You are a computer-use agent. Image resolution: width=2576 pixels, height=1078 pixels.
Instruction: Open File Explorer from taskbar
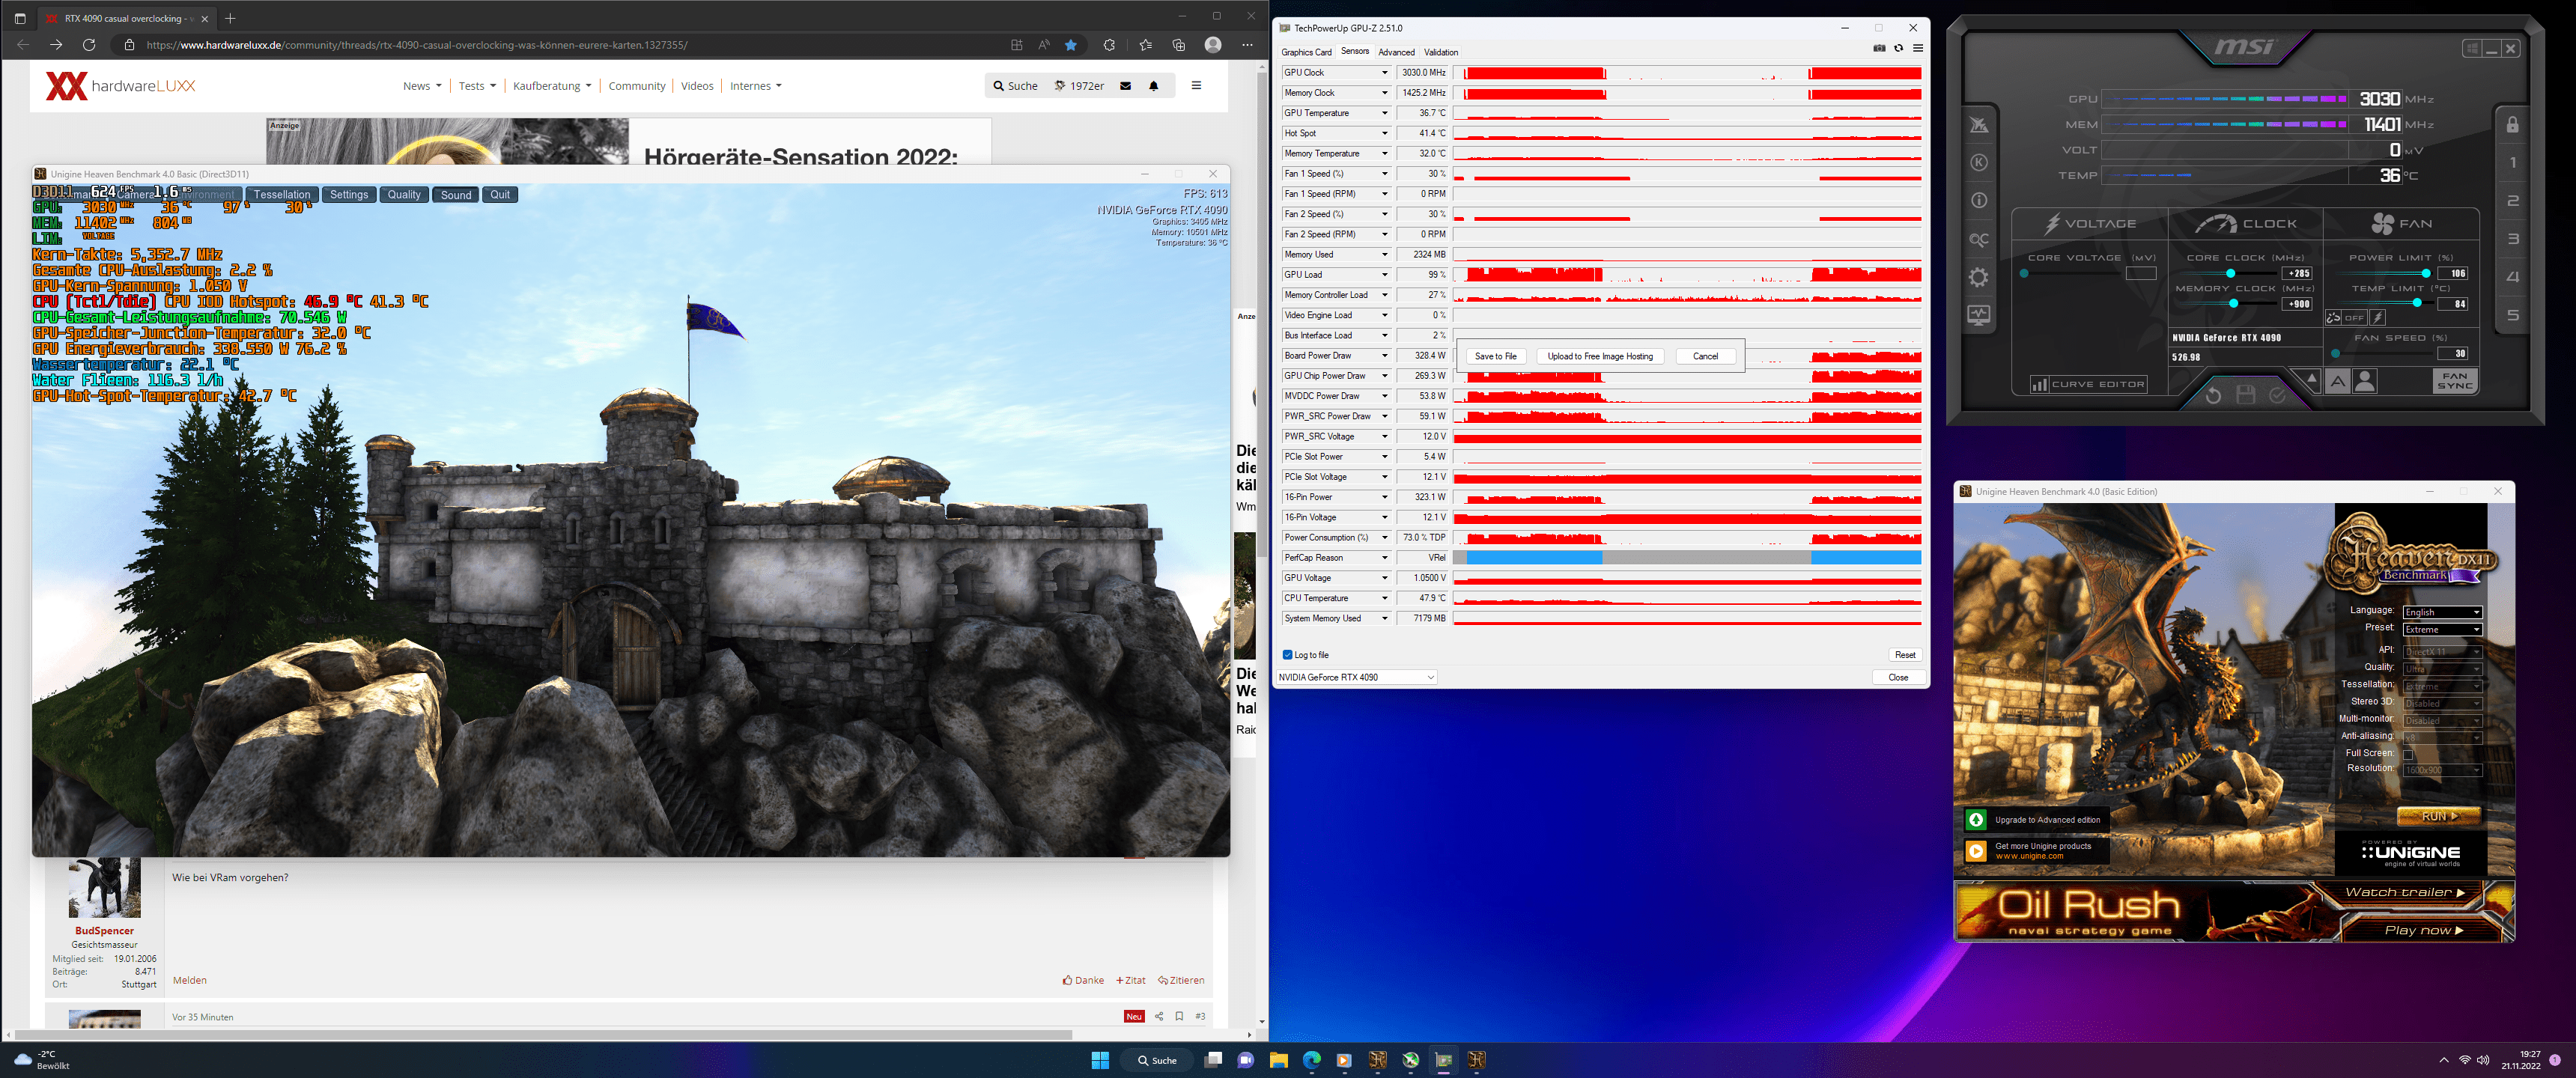tap(1278, 1060)
